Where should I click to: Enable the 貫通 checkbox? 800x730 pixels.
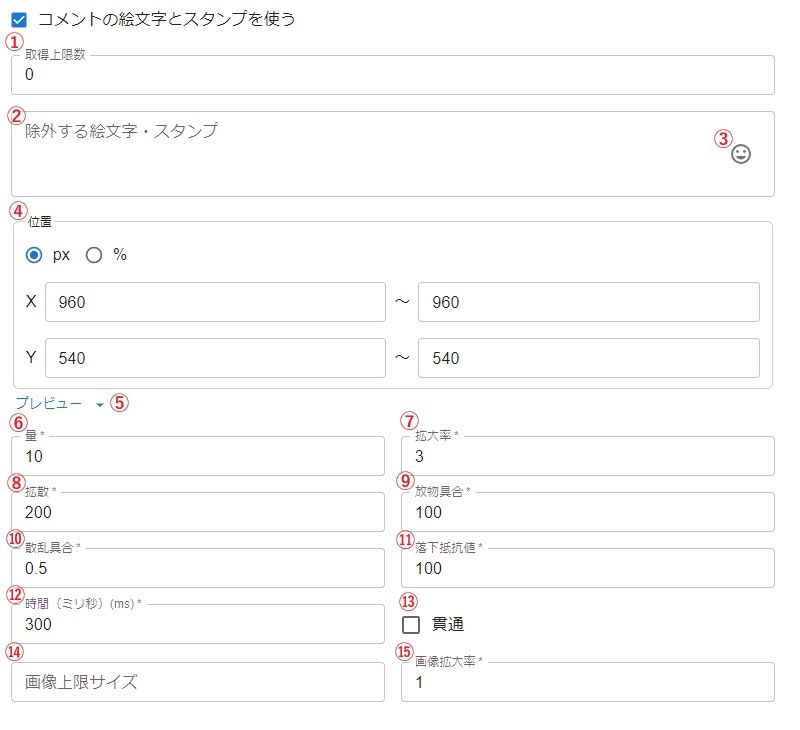411,625
